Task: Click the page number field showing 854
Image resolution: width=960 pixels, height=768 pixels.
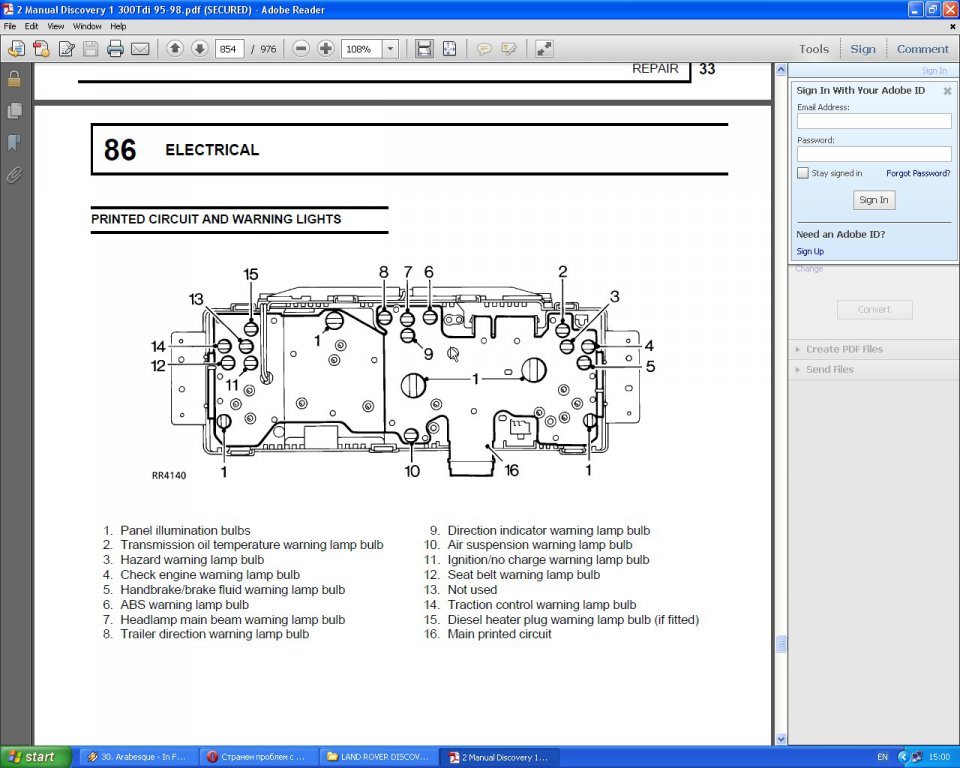Action: click(230, 49)
